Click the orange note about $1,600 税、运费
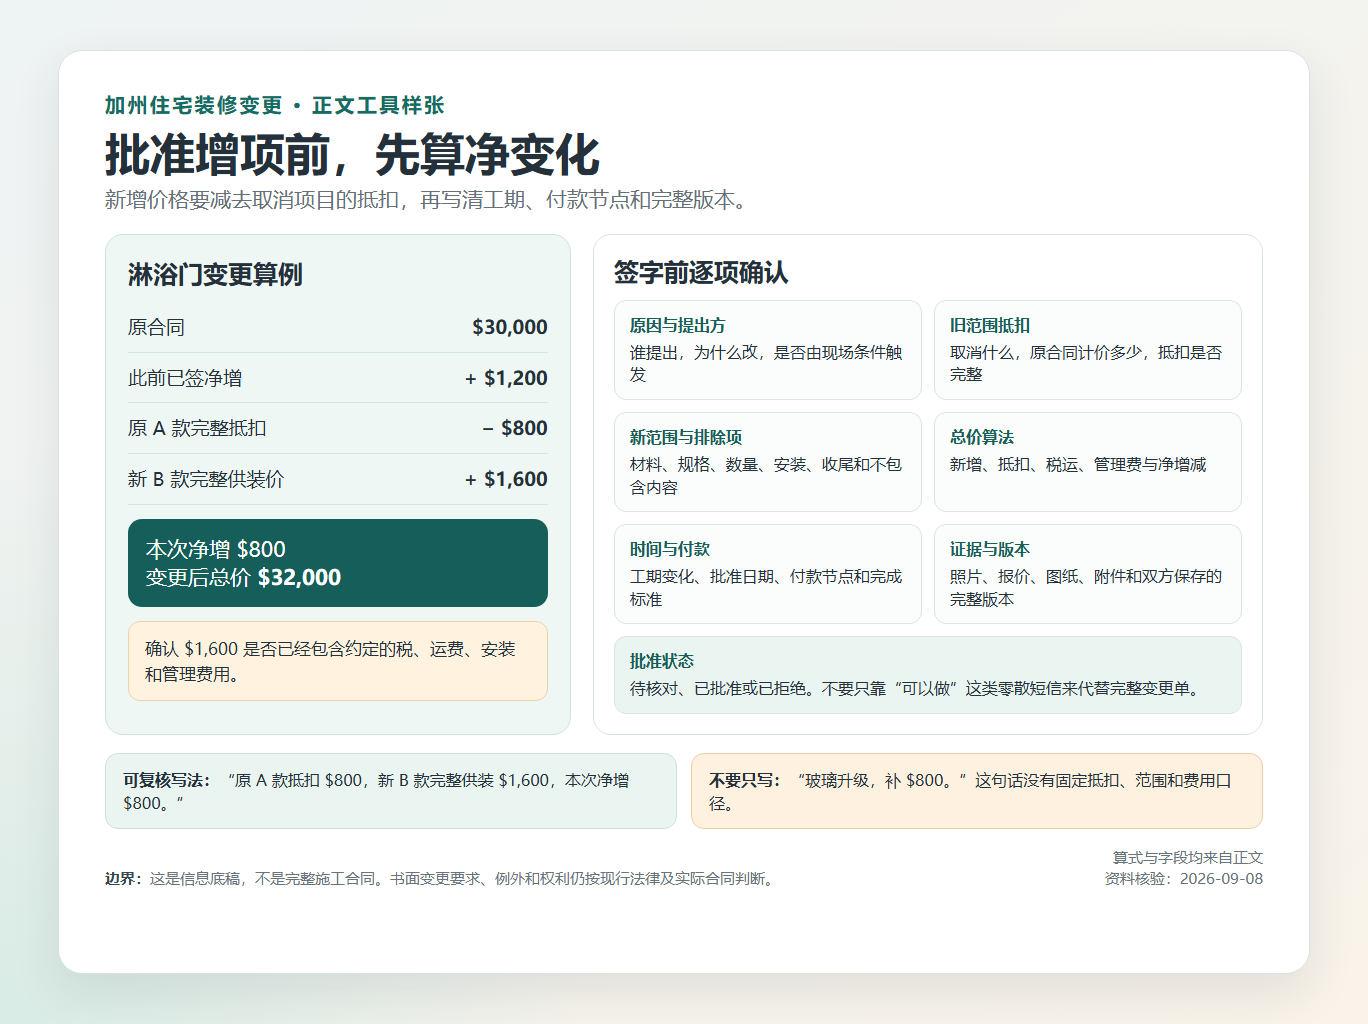The height and width of the screenshot is (1024, 1368). coord(338,661)
